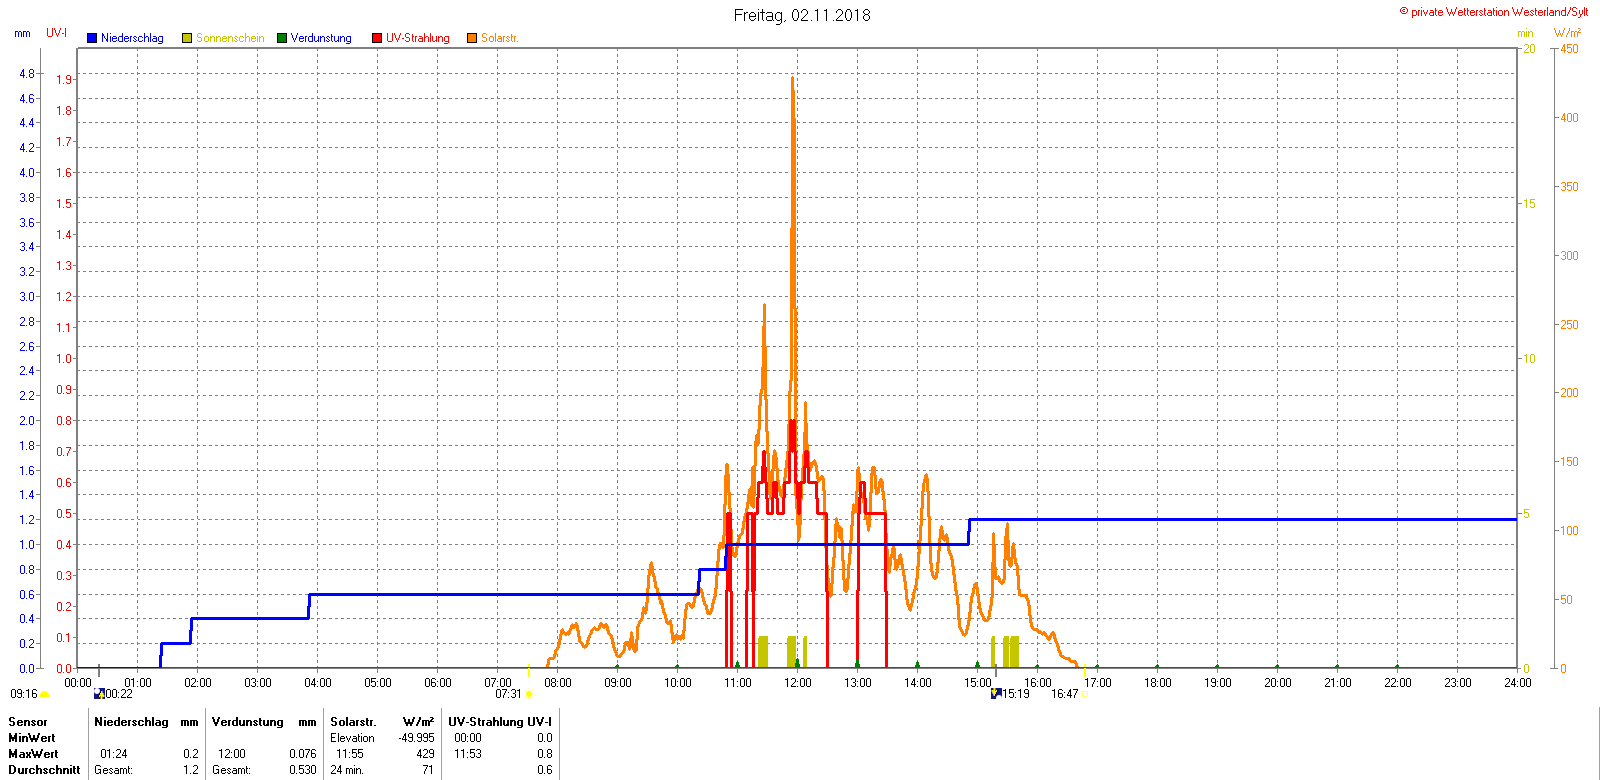Click the Niederschlag total value 1.2
The height and width of the screenshot is (780, 1600).
[191, 770]
